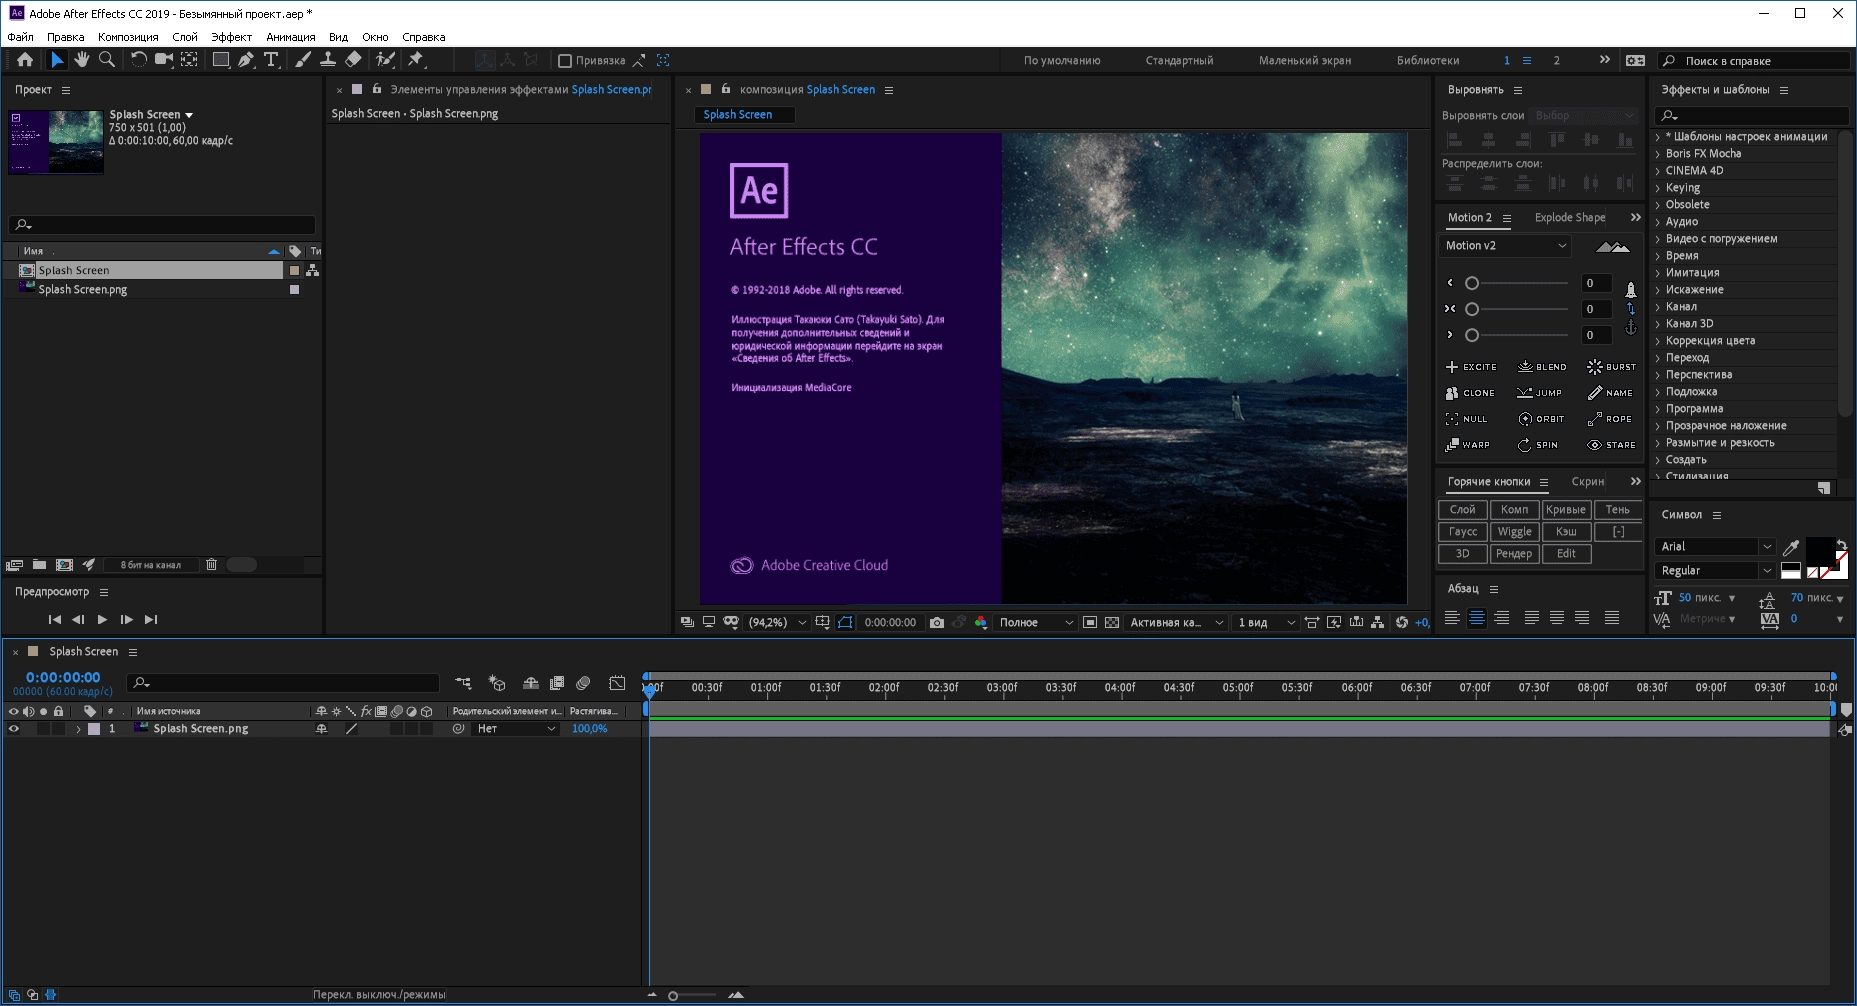Select the Home icon in toolbar
This screenshot has width=1857, height=1006.
pyautogui.click(x=25, y=60)
